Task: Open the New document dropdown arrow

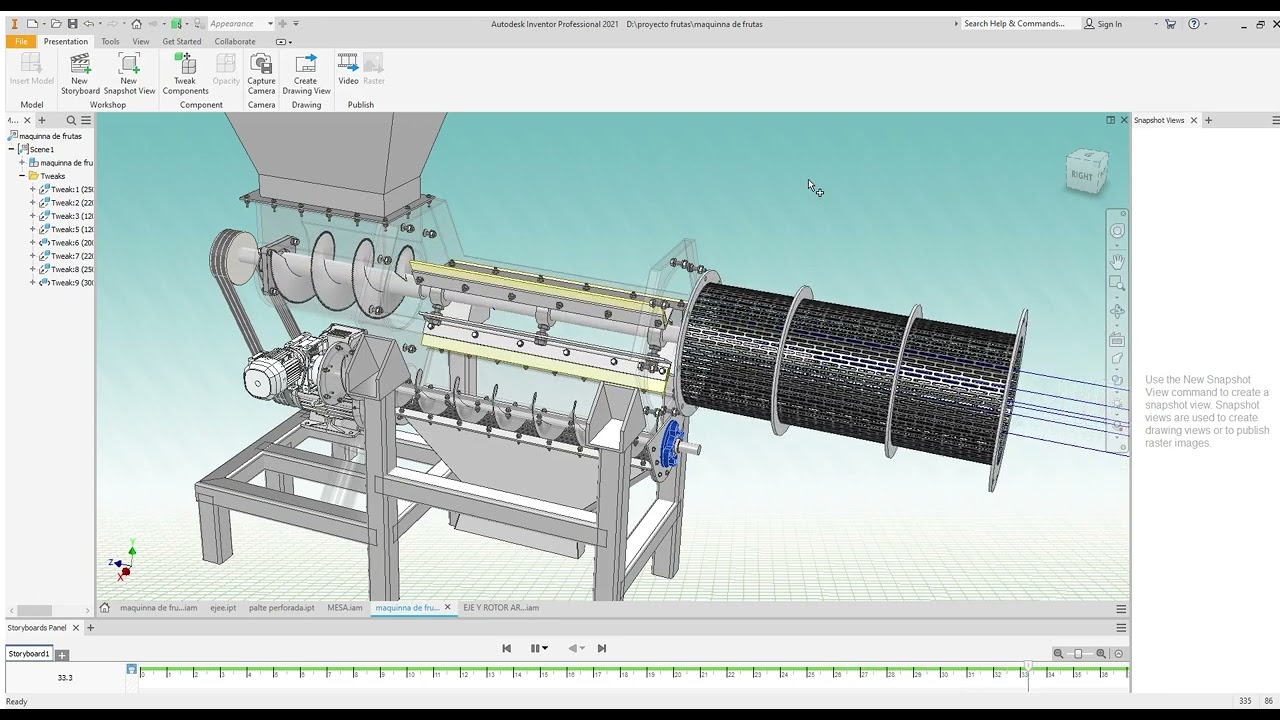Action: point(43,24)
